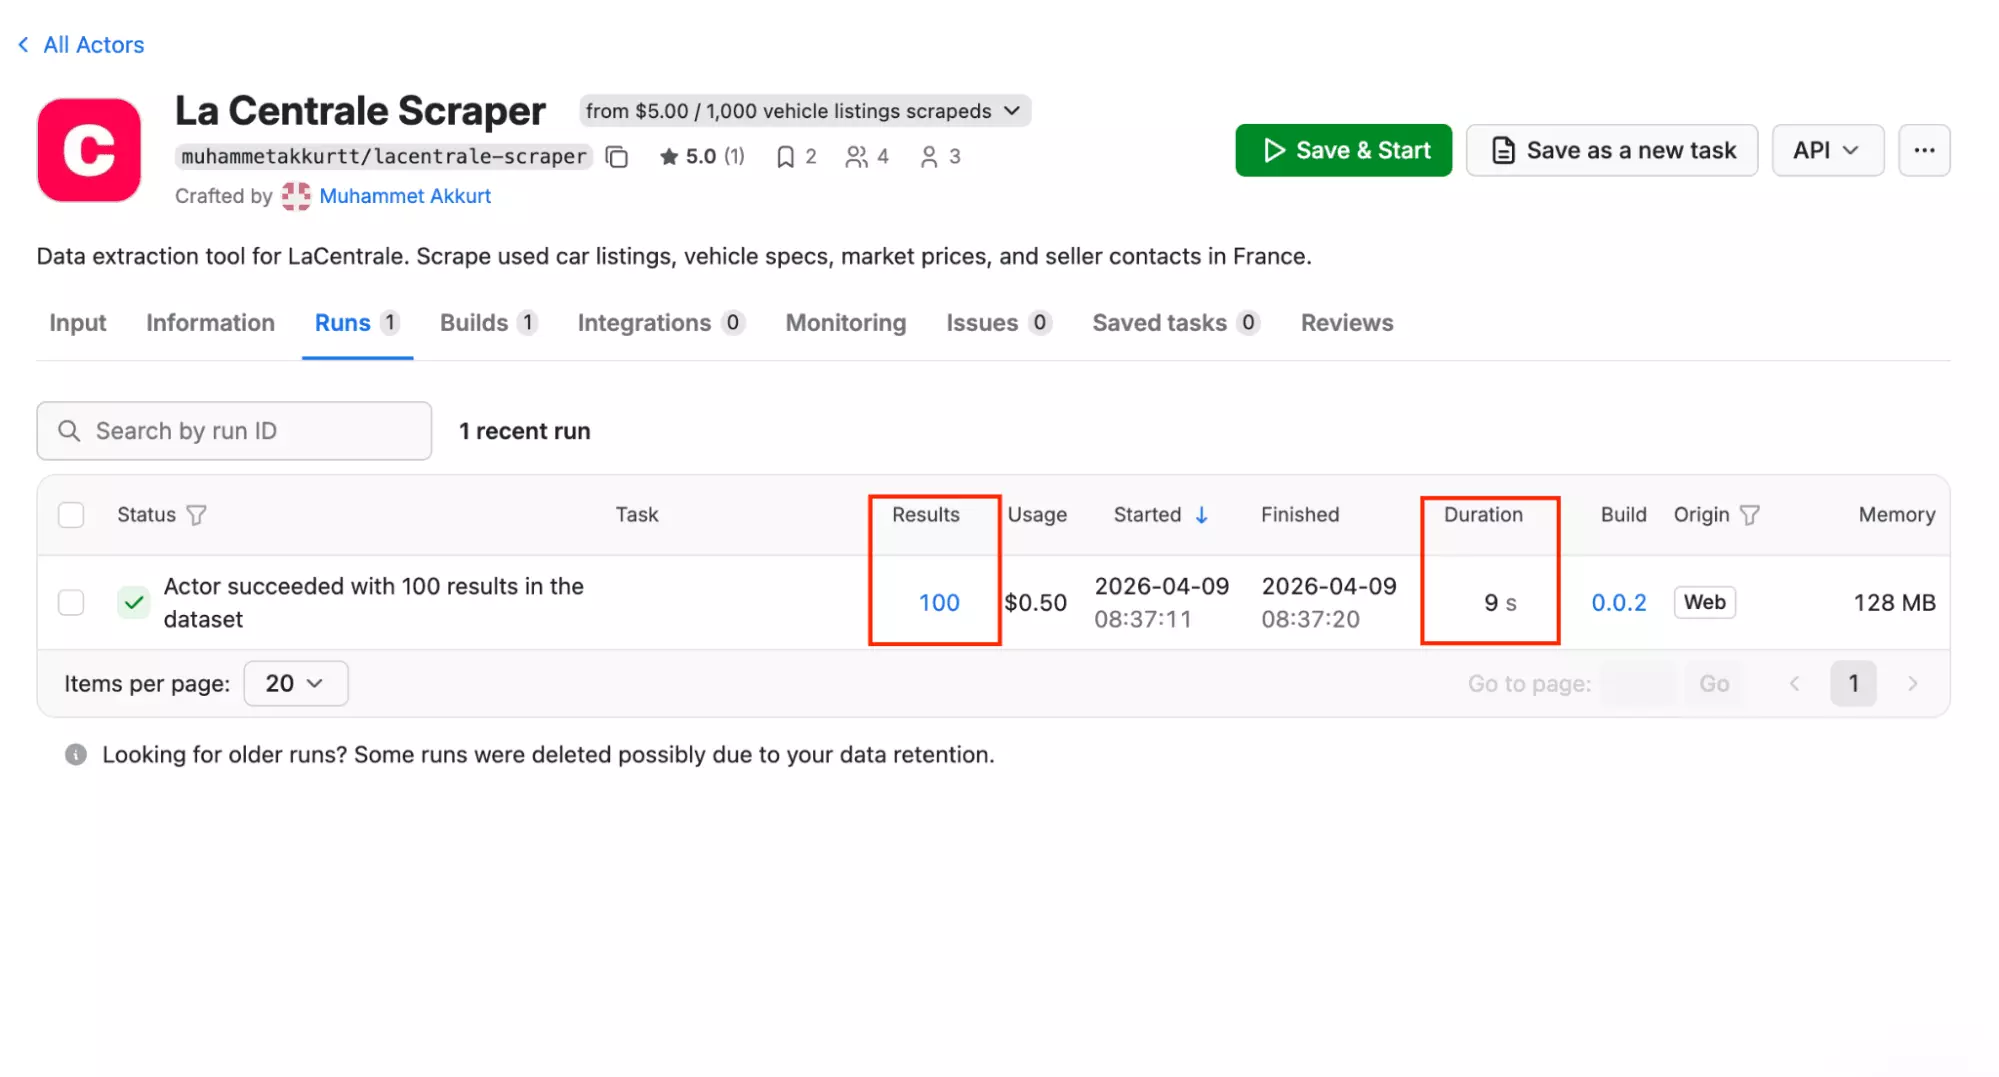Select the checkbox for the succeeded run
Viewport: 1999px width, 1077px height.
(71, 603)
